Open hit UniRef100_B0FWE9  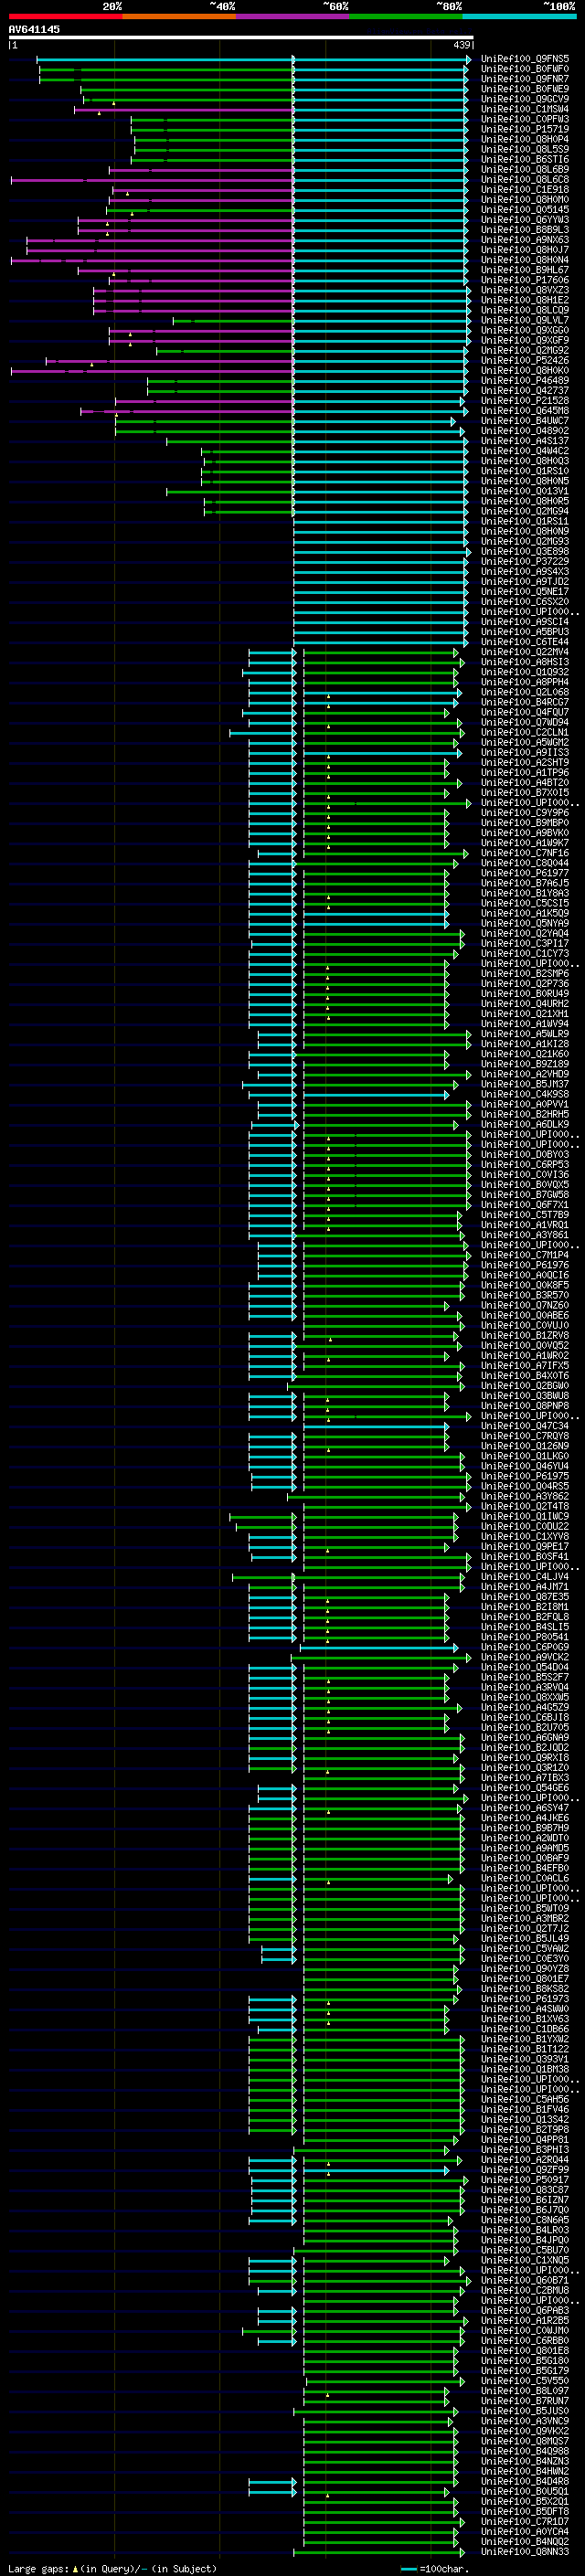click(524, 89)
